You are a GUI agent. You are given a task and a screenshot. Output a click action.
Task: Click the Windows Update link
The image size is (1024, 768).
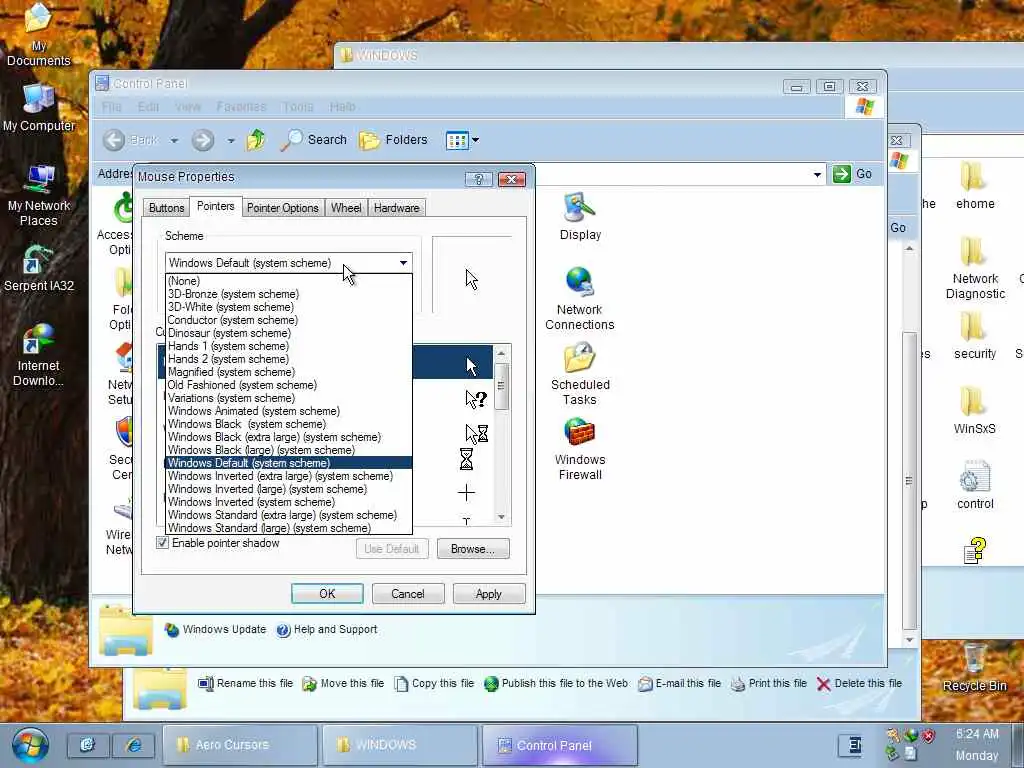point(216,630)
